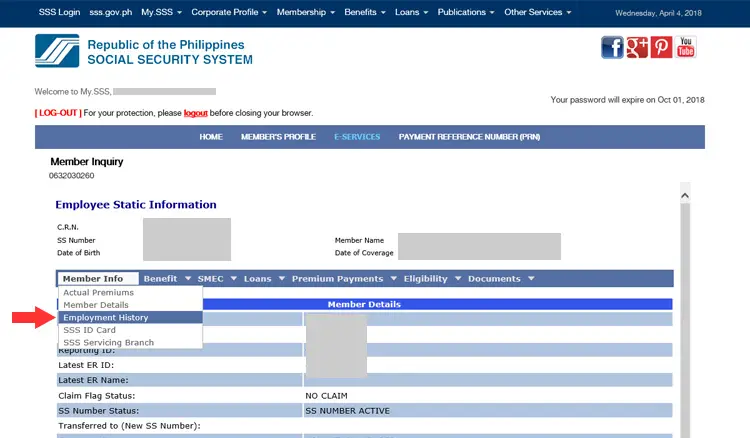Open the Benefit inquiry menu
The image size is (750, 438).
point(167,278)
